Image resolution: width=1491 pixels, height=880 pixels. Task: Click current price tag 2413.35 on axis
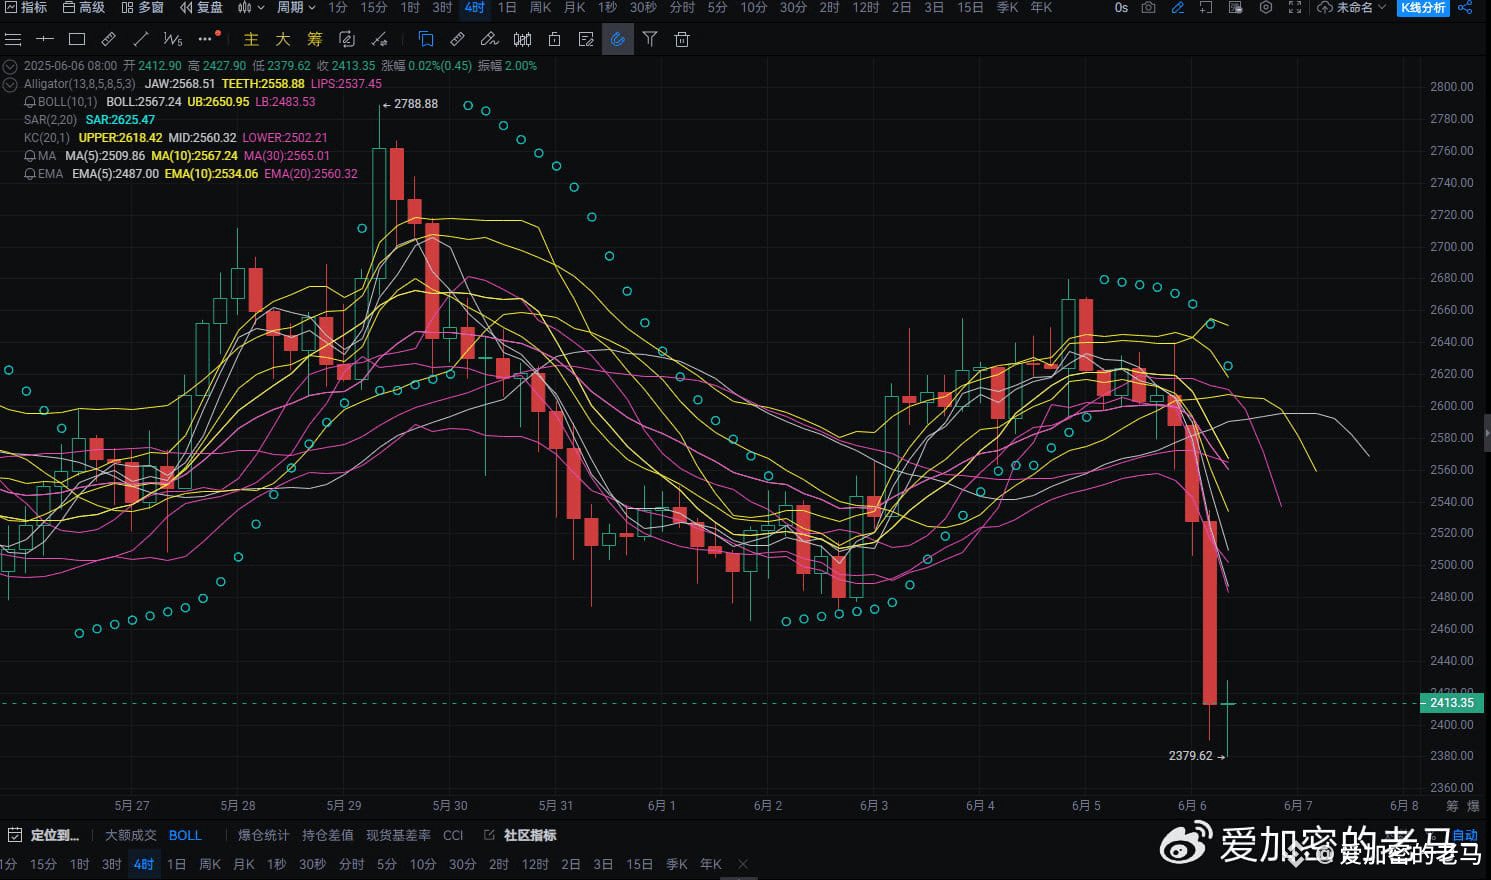pos(1451,703)
